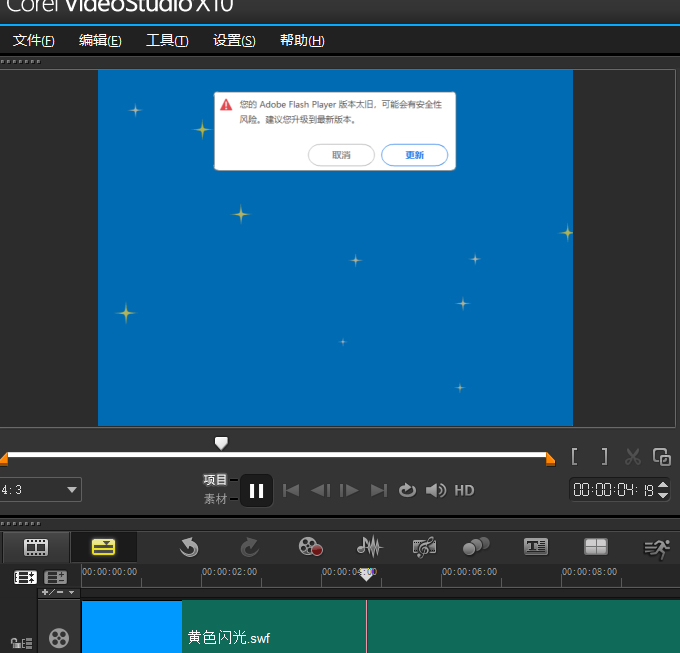The height and width of the screenshot is (653, 680).
Task: Click the 更新 button in Flash dialog
Action: click(415, 155)
